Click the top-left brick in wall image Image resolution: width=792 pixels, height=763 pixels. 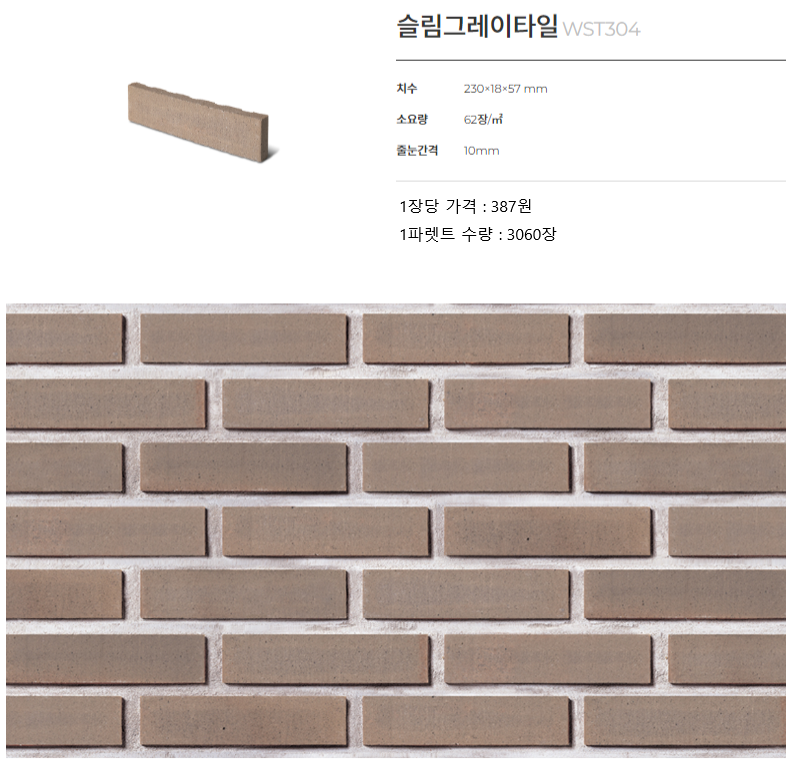[x=65, y=338]
